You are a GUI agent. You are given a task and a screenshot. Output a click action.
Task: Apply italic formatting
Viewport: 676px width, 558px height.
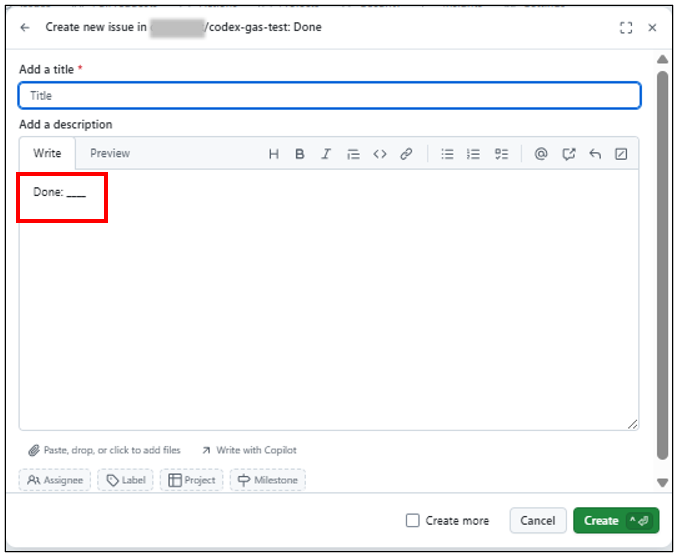[326, 154]
